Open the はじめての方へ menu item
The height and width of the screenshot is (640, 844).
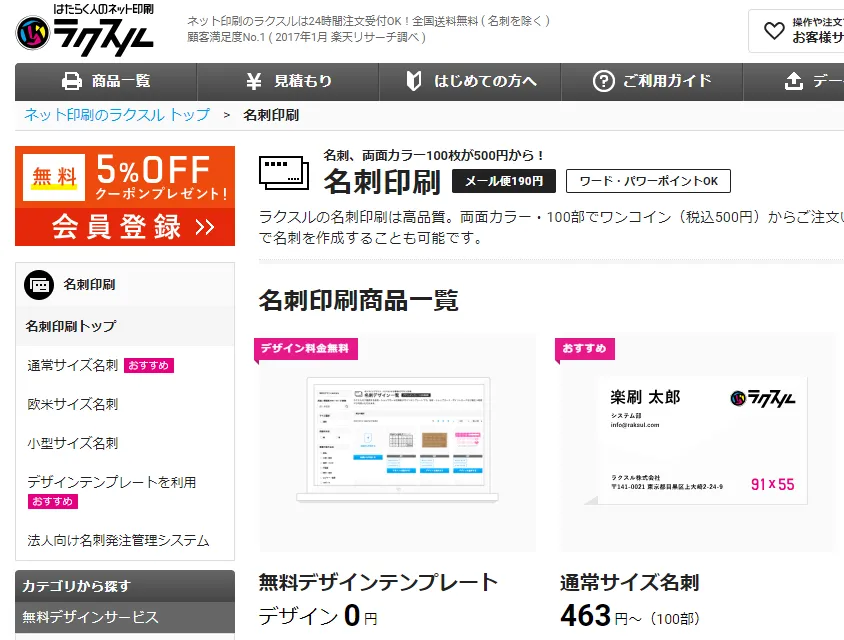point(470,81)
